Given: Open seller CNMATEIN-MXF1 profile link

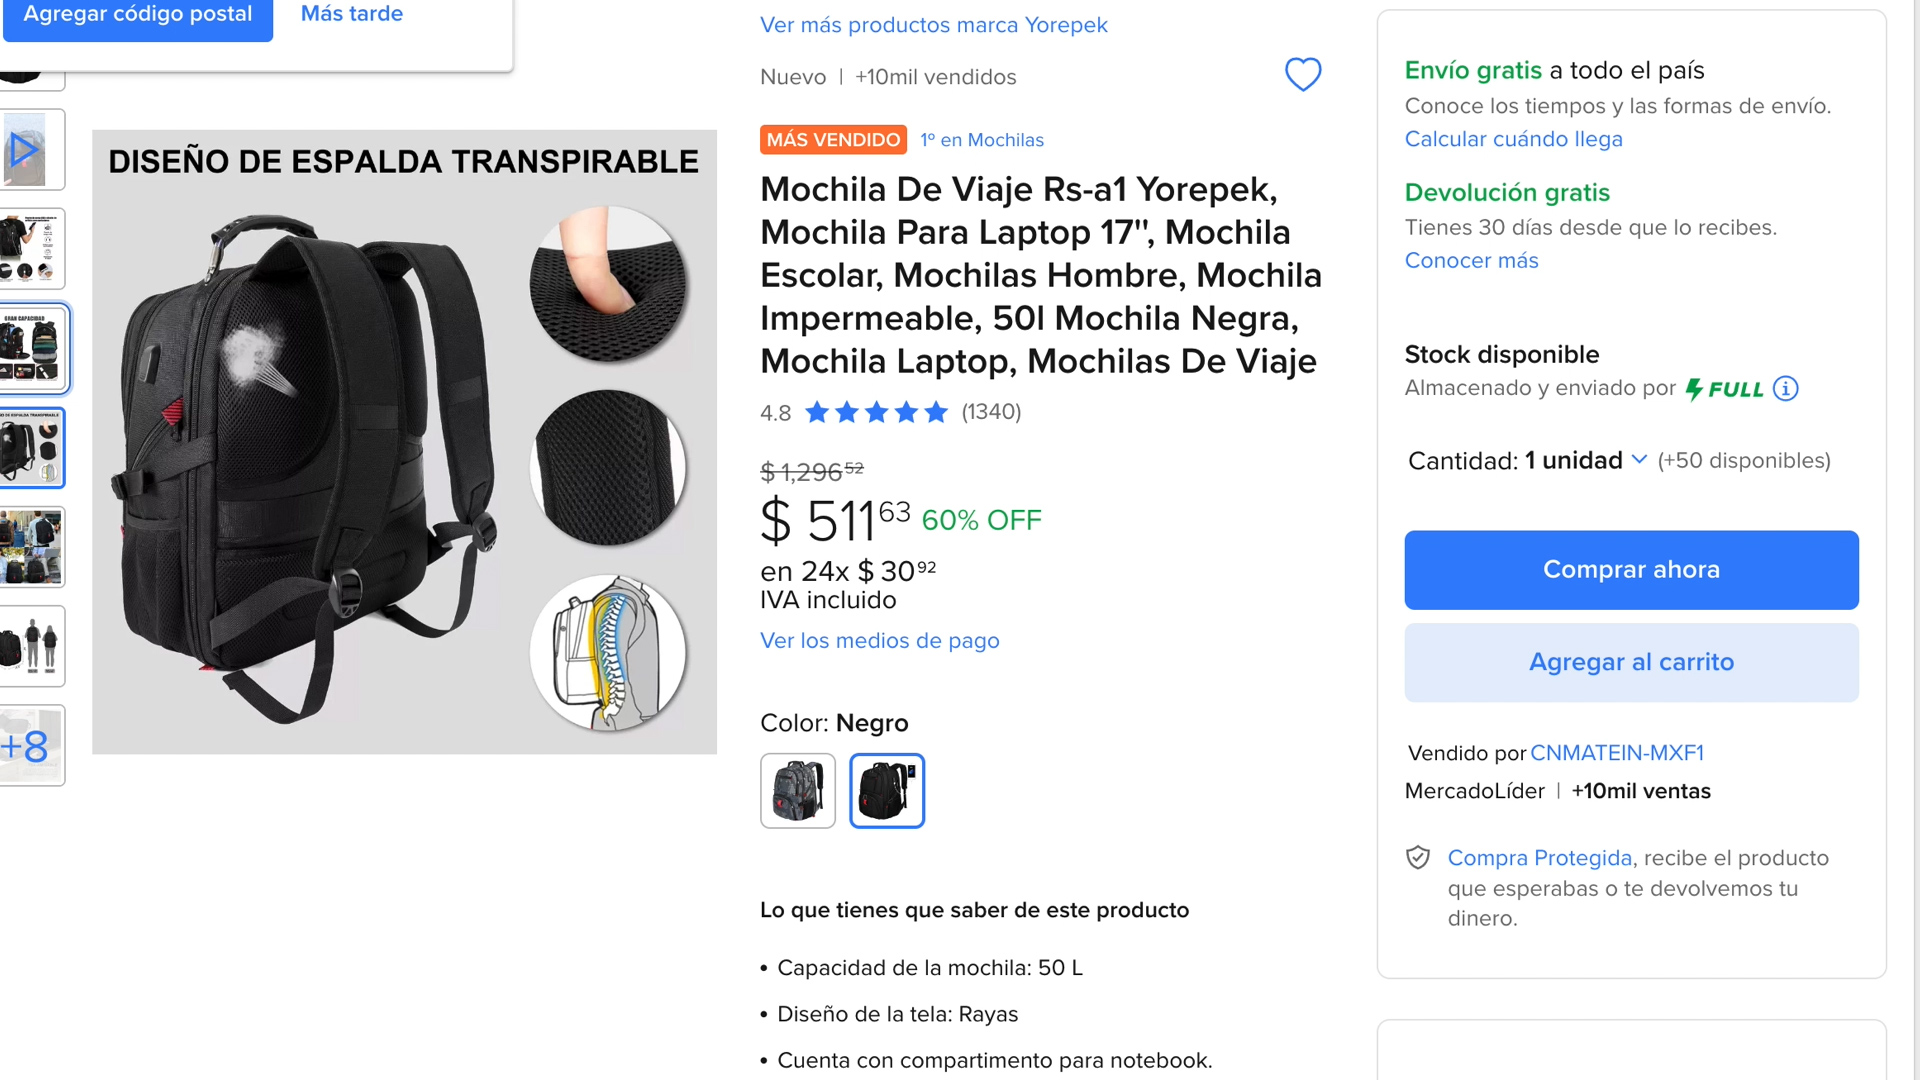Looking at the screenshot, I should click(x=1616, y=753).
